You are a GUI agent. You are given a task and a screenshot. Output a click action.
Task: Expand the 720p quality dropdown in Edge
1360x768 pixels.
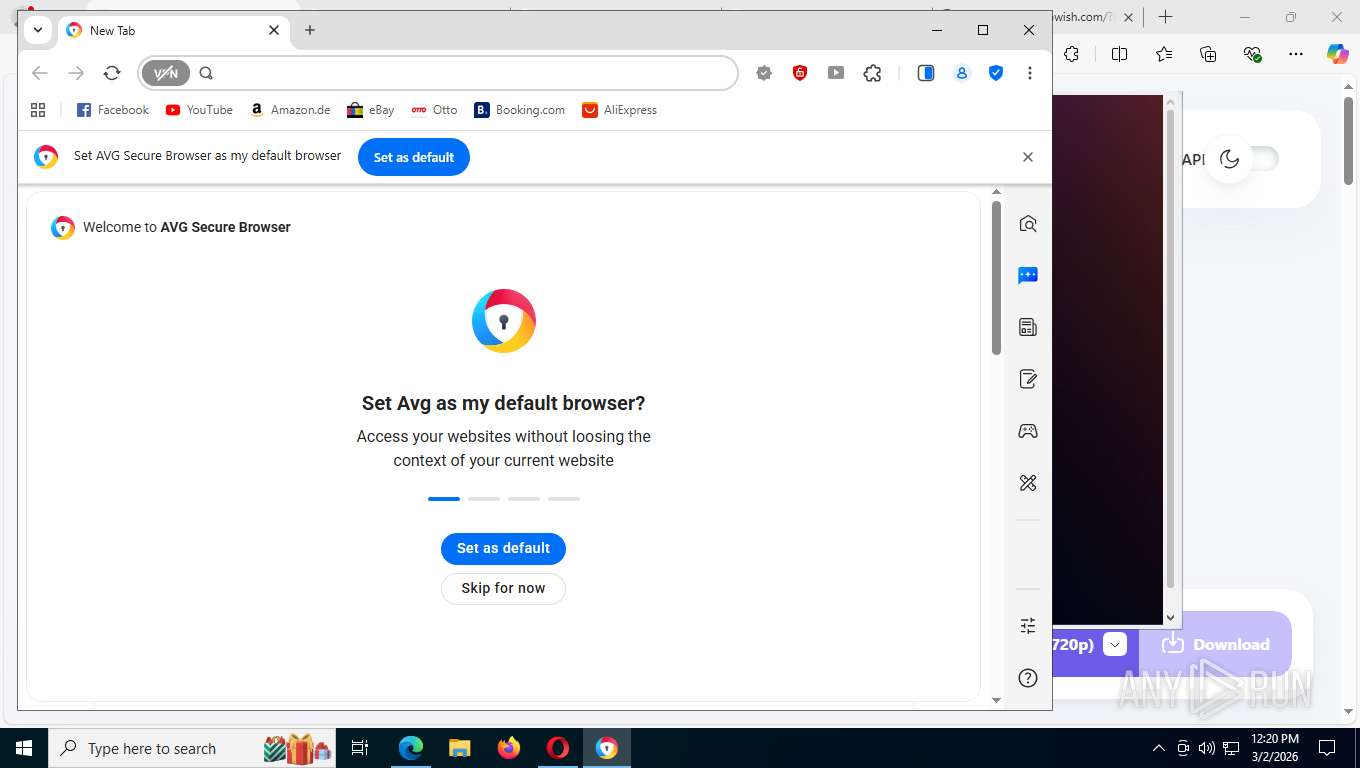[x=1115, y=644]
